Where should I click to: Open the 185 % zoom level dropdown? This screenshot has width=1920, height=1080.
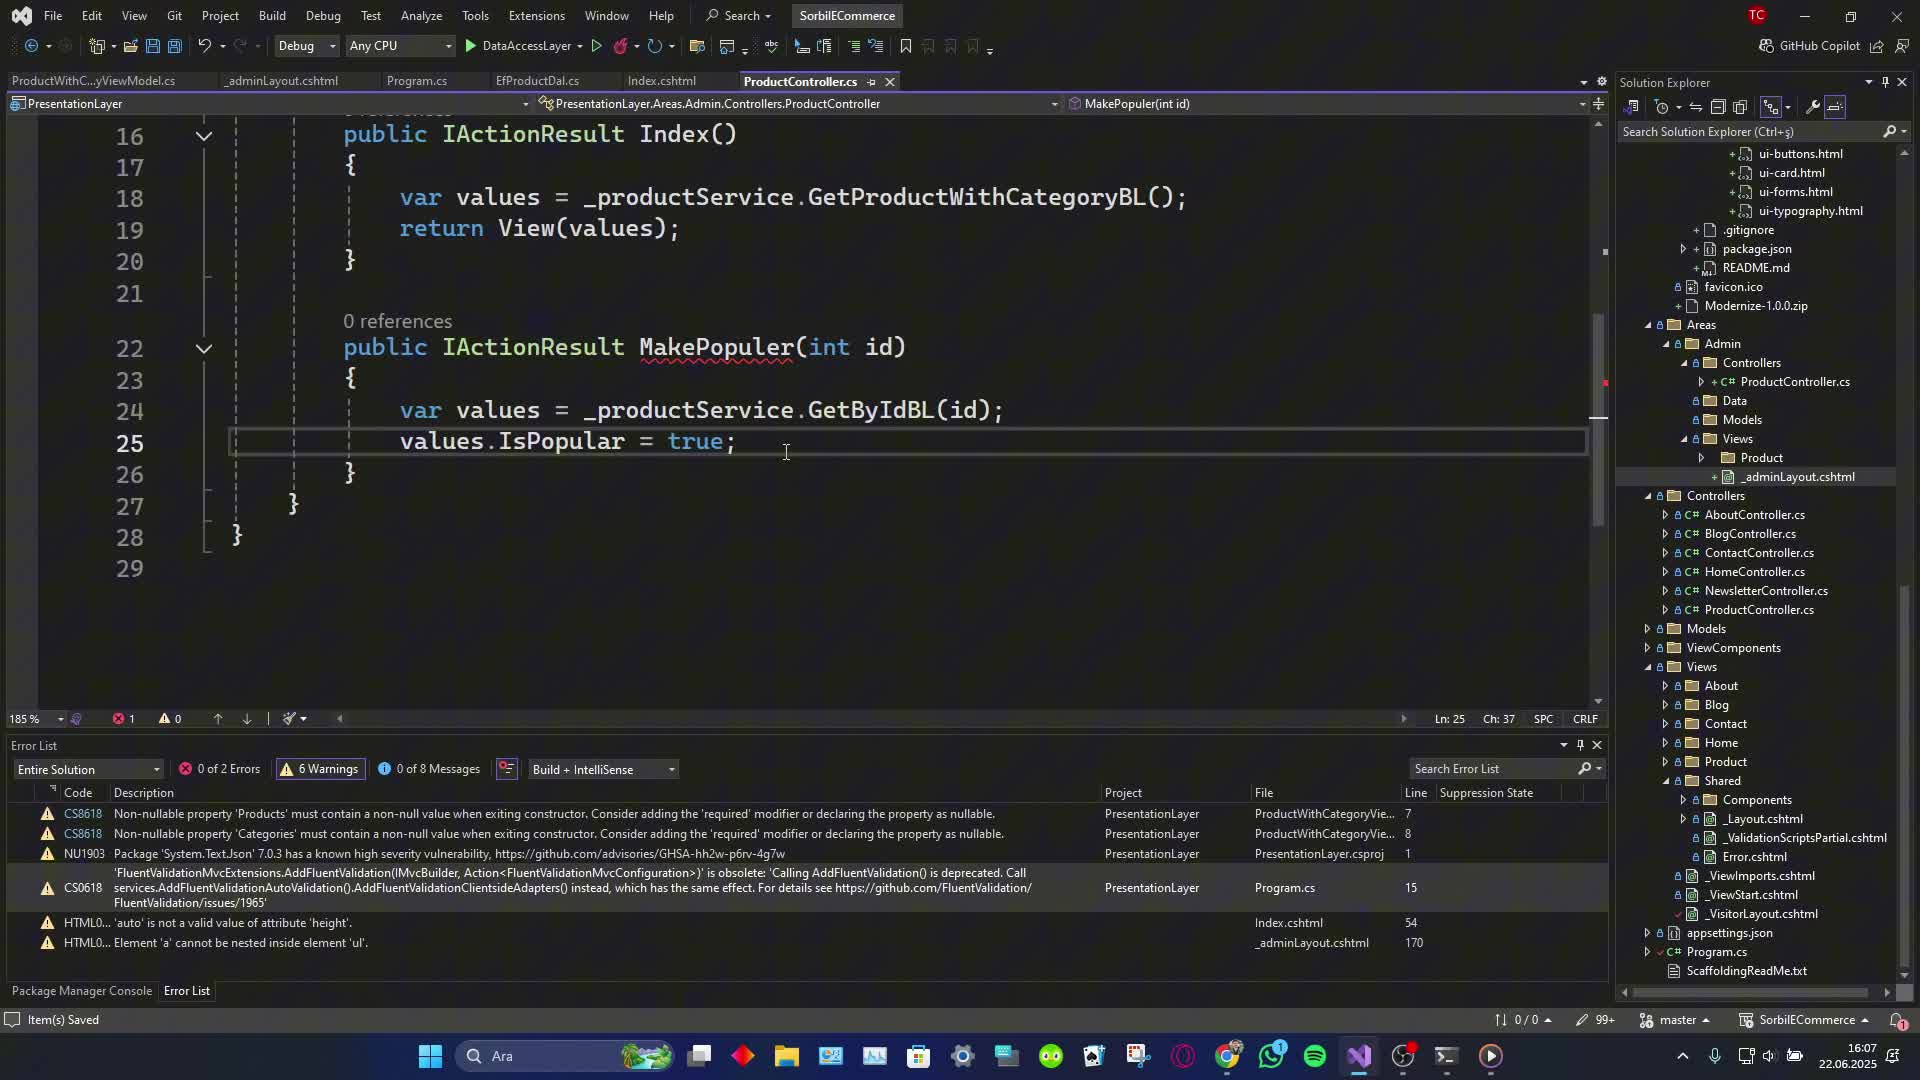coord(60,719)
